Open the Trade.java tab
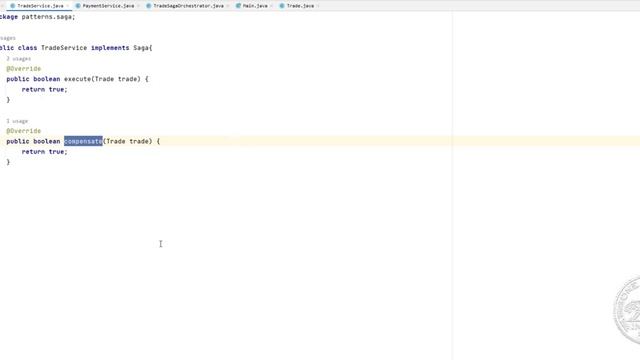Screen dimensions: 640x360 (x=300, y=6)
